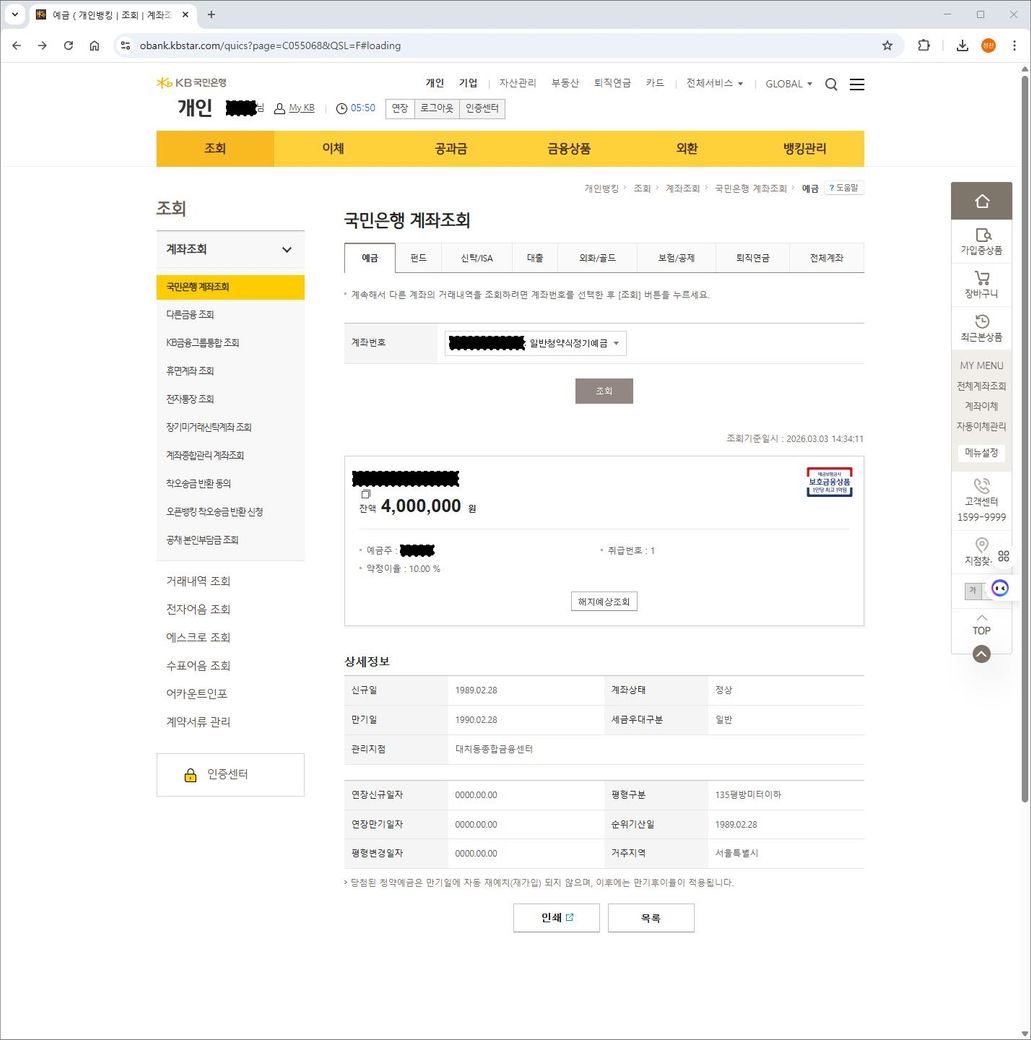Open 장바구니 cart icon in sidebar
Viewport: 1031px width, 1040px height.
[981, 278]
